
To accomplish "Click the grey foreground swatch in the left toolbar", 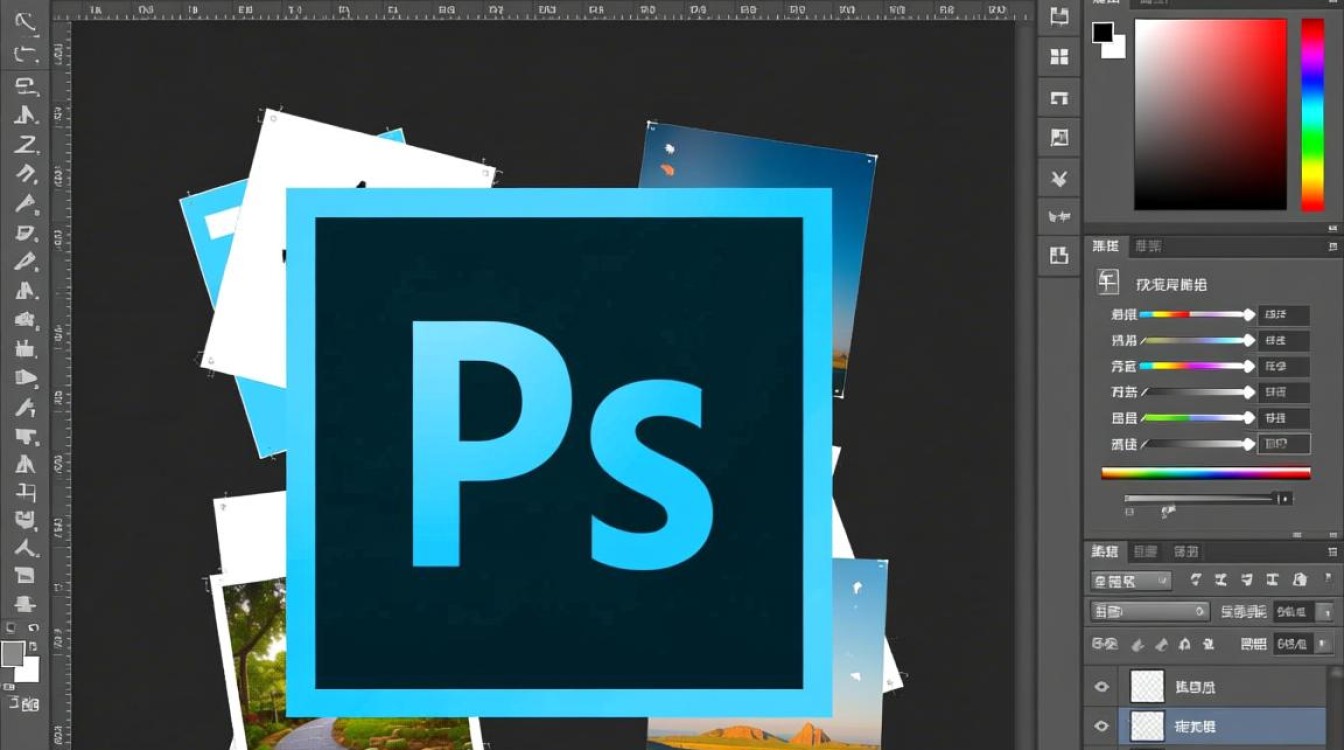I will click(13, 655).
